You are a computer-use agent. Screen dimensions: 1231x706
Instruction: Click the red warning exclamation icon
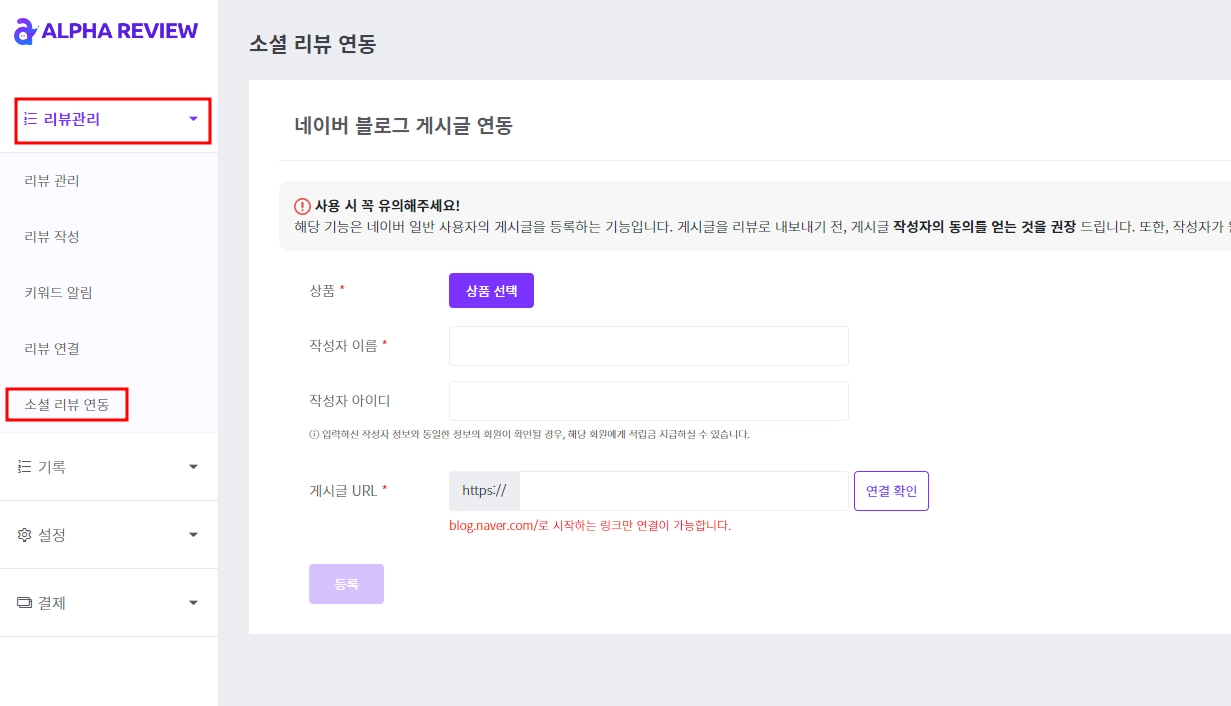(302, 206)
